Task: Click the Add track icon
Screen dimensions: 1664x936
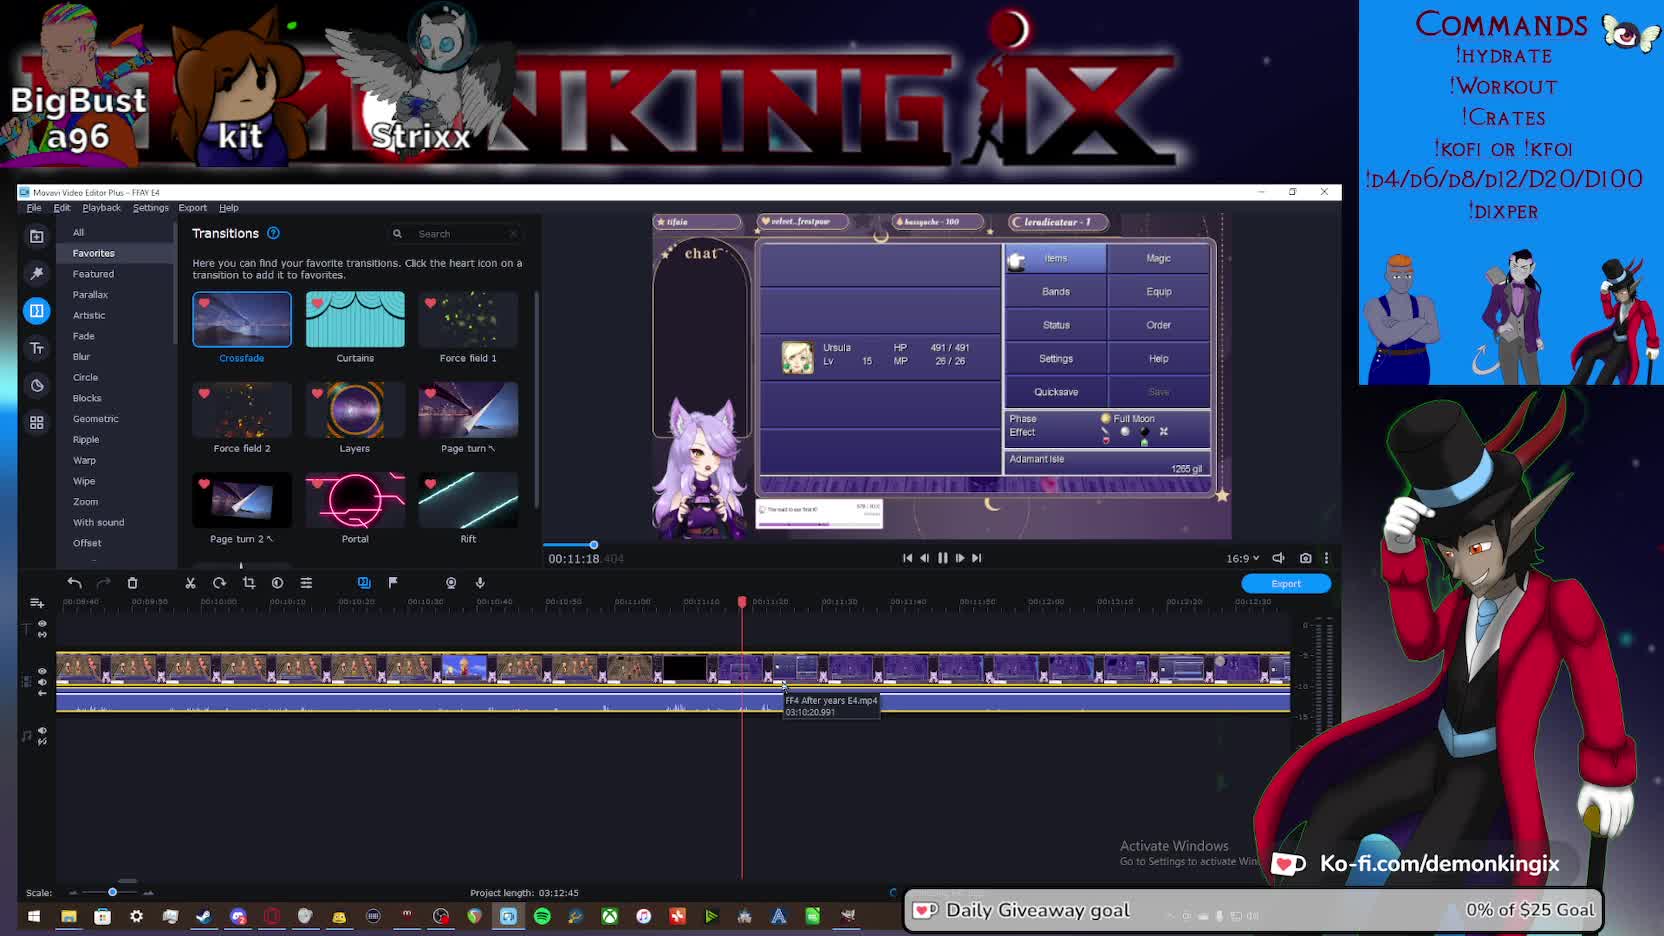Action: tap(37, 603)
